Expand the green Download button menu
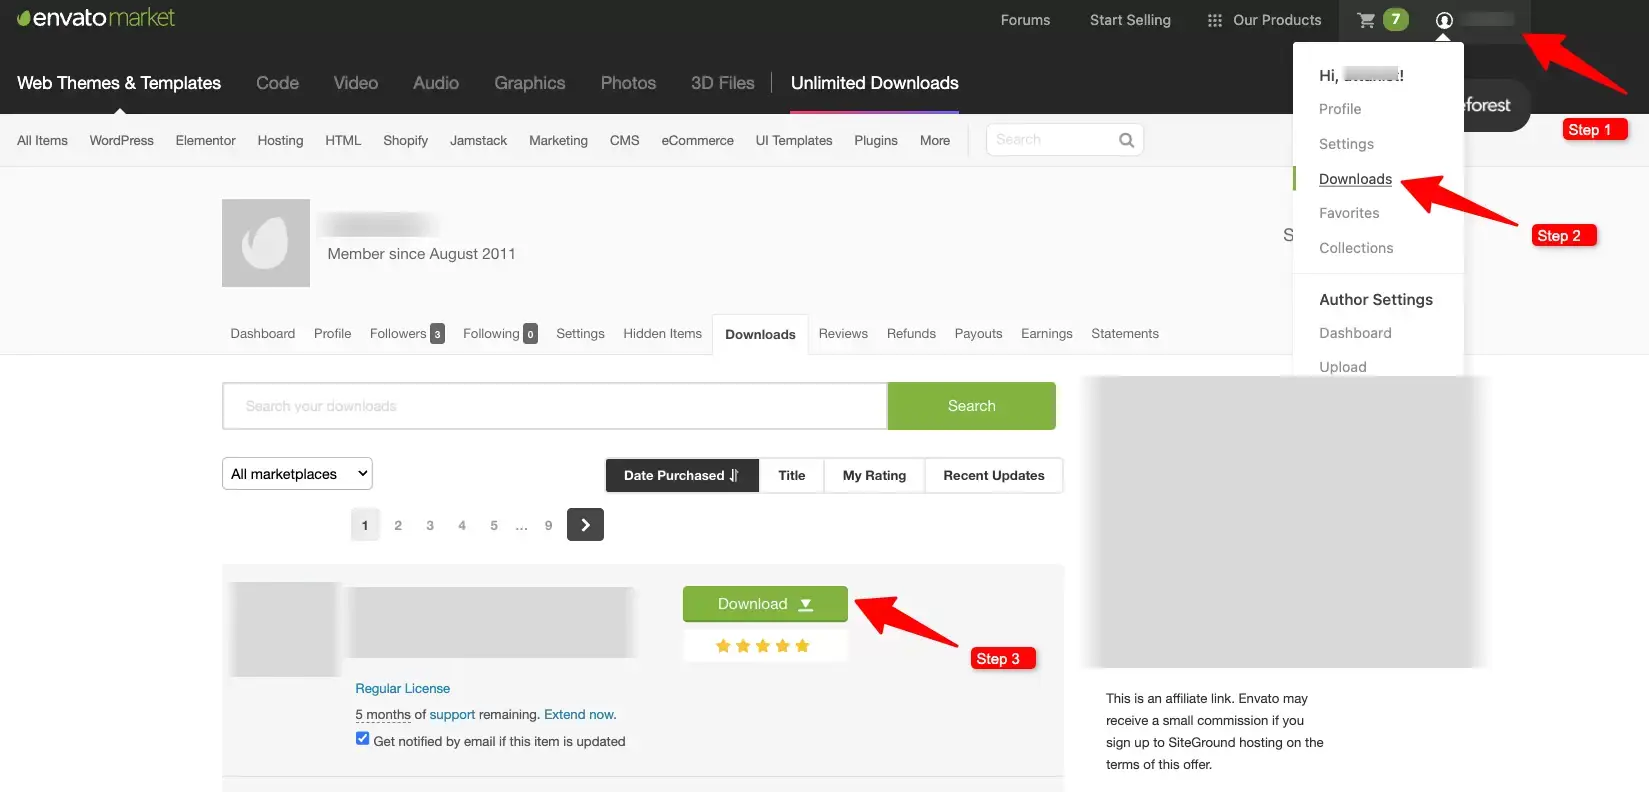The width and height of the screenshot is (1649, 792). (x=765, y=604)
